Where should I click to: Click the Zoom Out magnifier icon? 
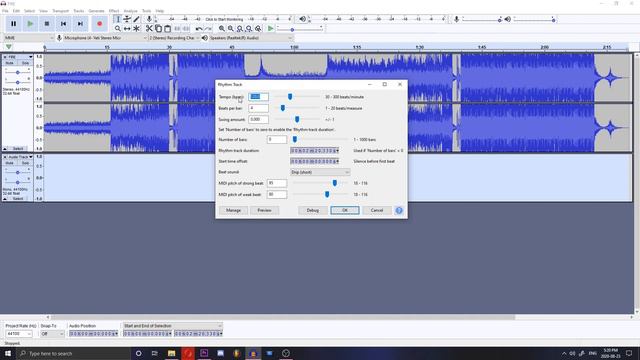point(231,29)
